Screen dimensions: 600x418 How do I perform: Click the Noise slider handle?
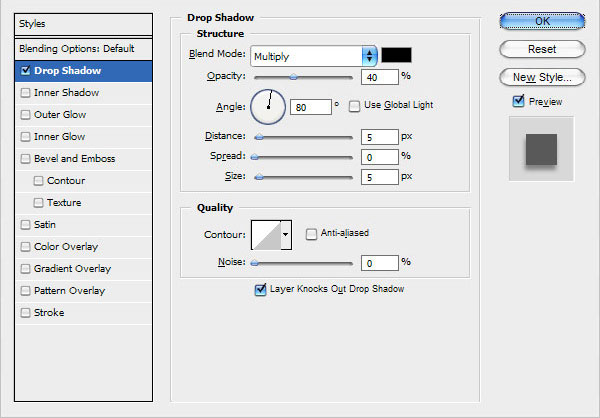(x=254, y=263)
